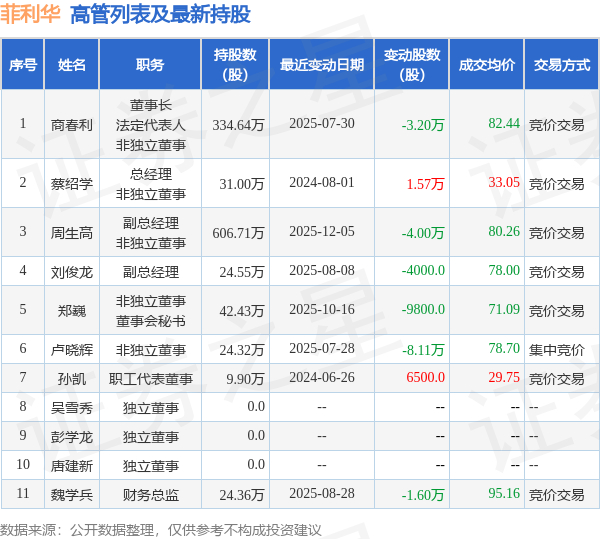Click the date 2025-07-28
600x539 pixels.
pyautogui.click(x=322, y=348)
